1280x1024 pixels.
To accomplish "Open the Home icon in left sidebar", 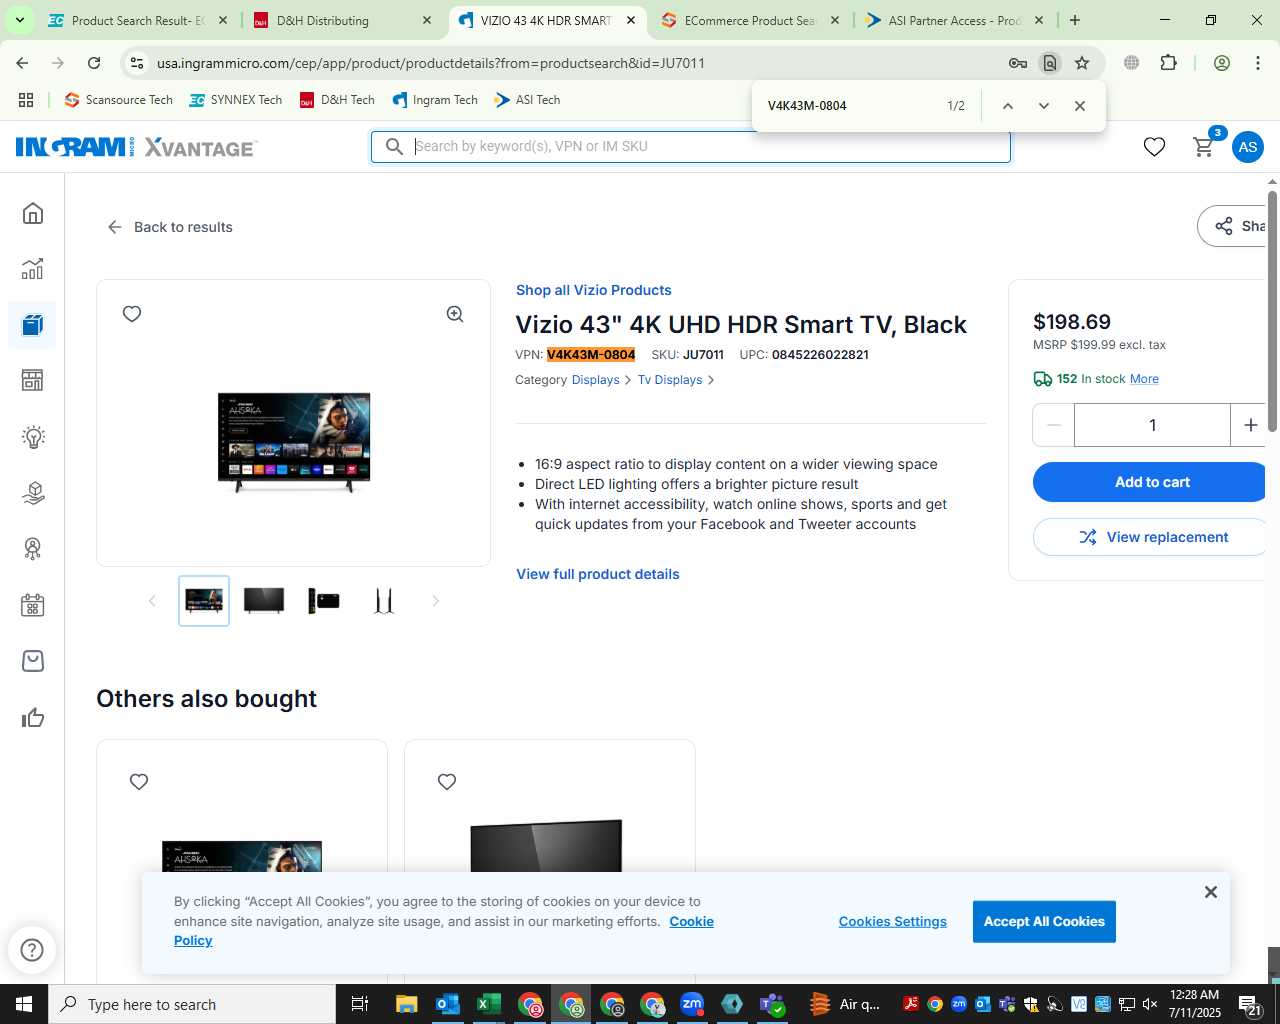I will tap(33, 213).
